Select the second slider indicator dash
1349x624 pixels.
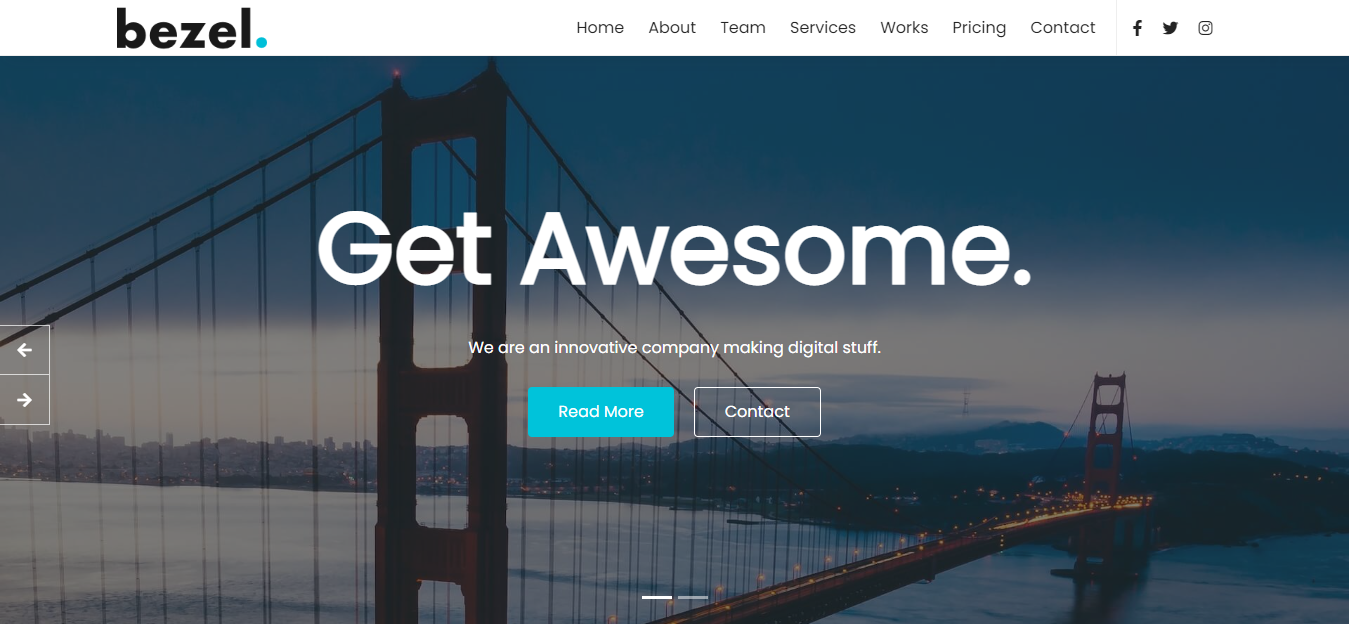[x=693, y=597]
